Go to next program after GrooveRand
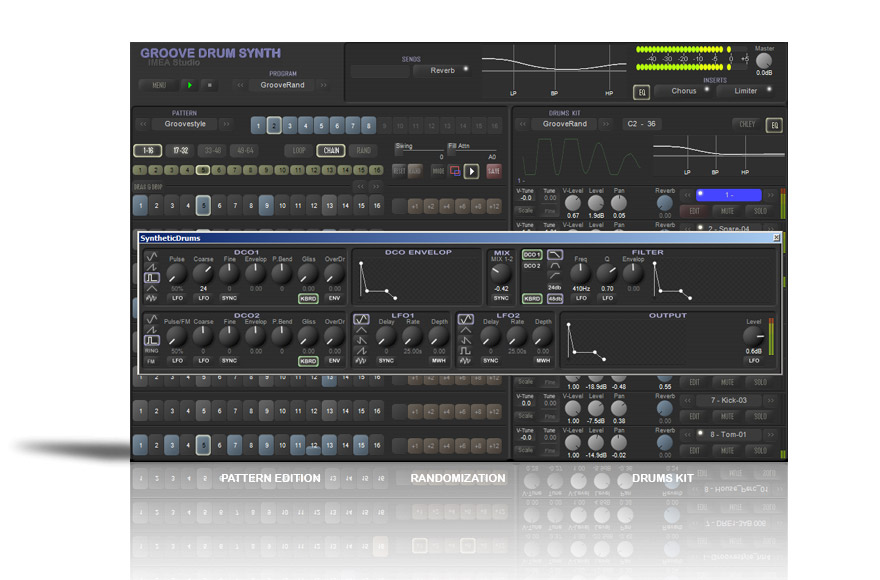 coord(324,86)
